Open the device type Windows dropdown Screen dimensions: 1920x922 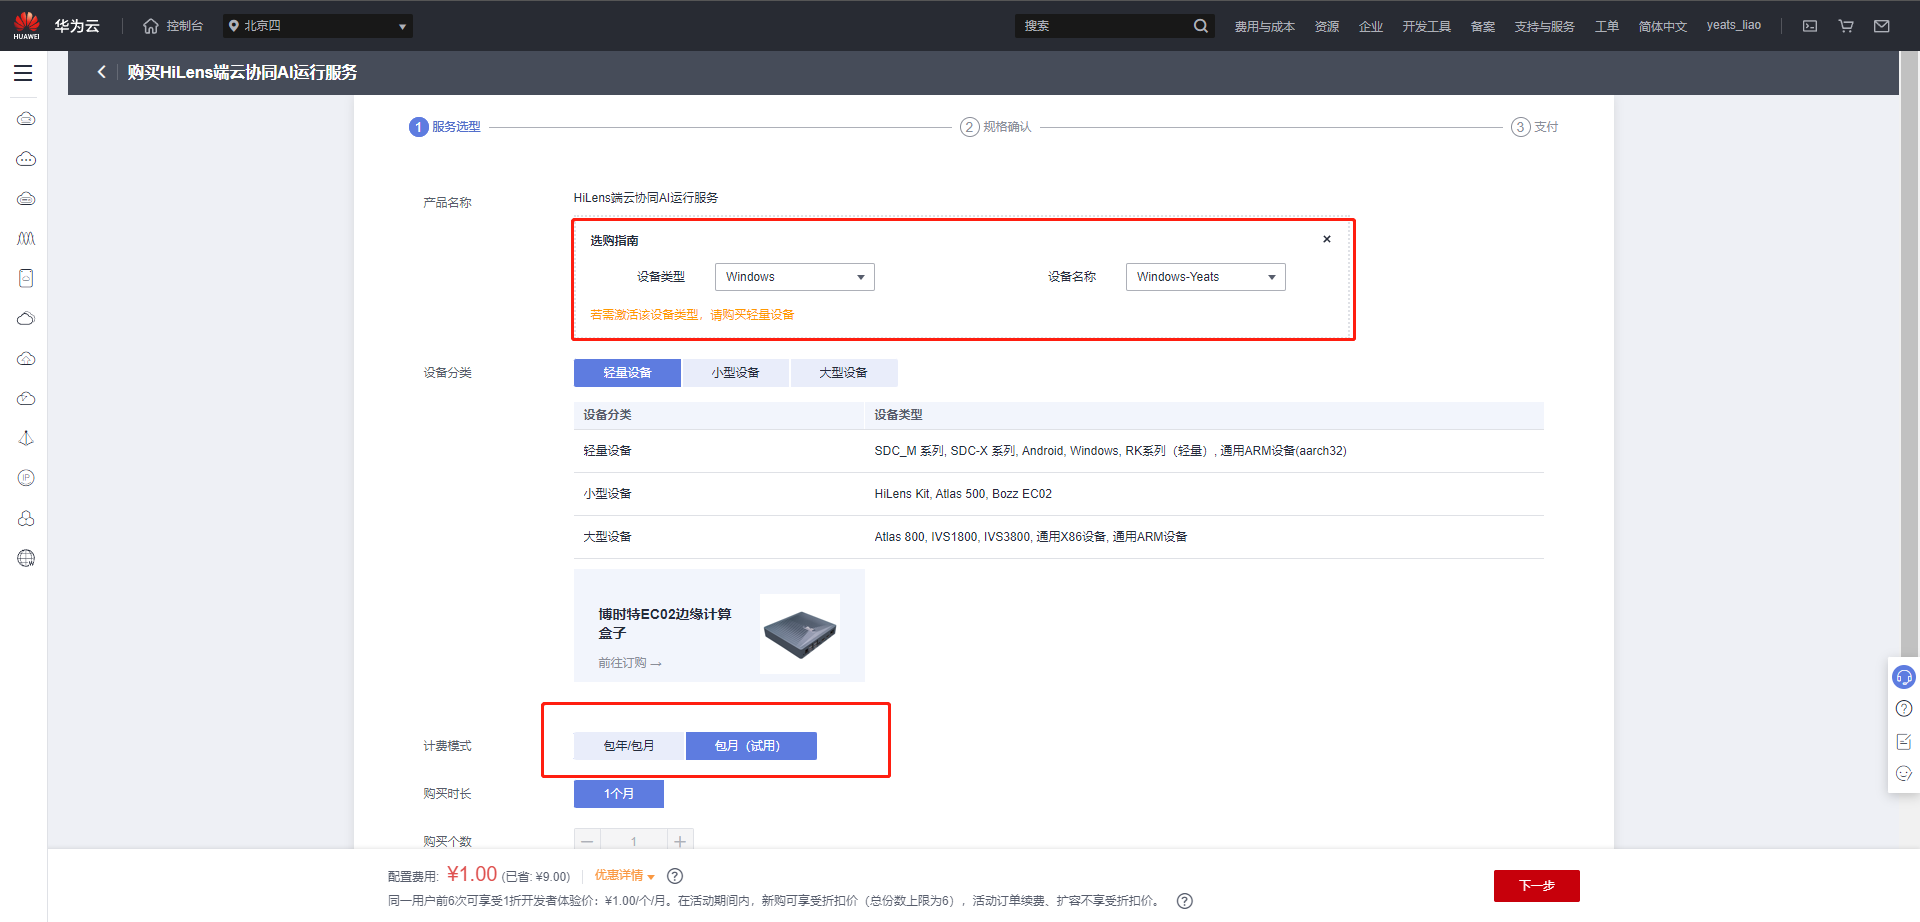[795, 277]
